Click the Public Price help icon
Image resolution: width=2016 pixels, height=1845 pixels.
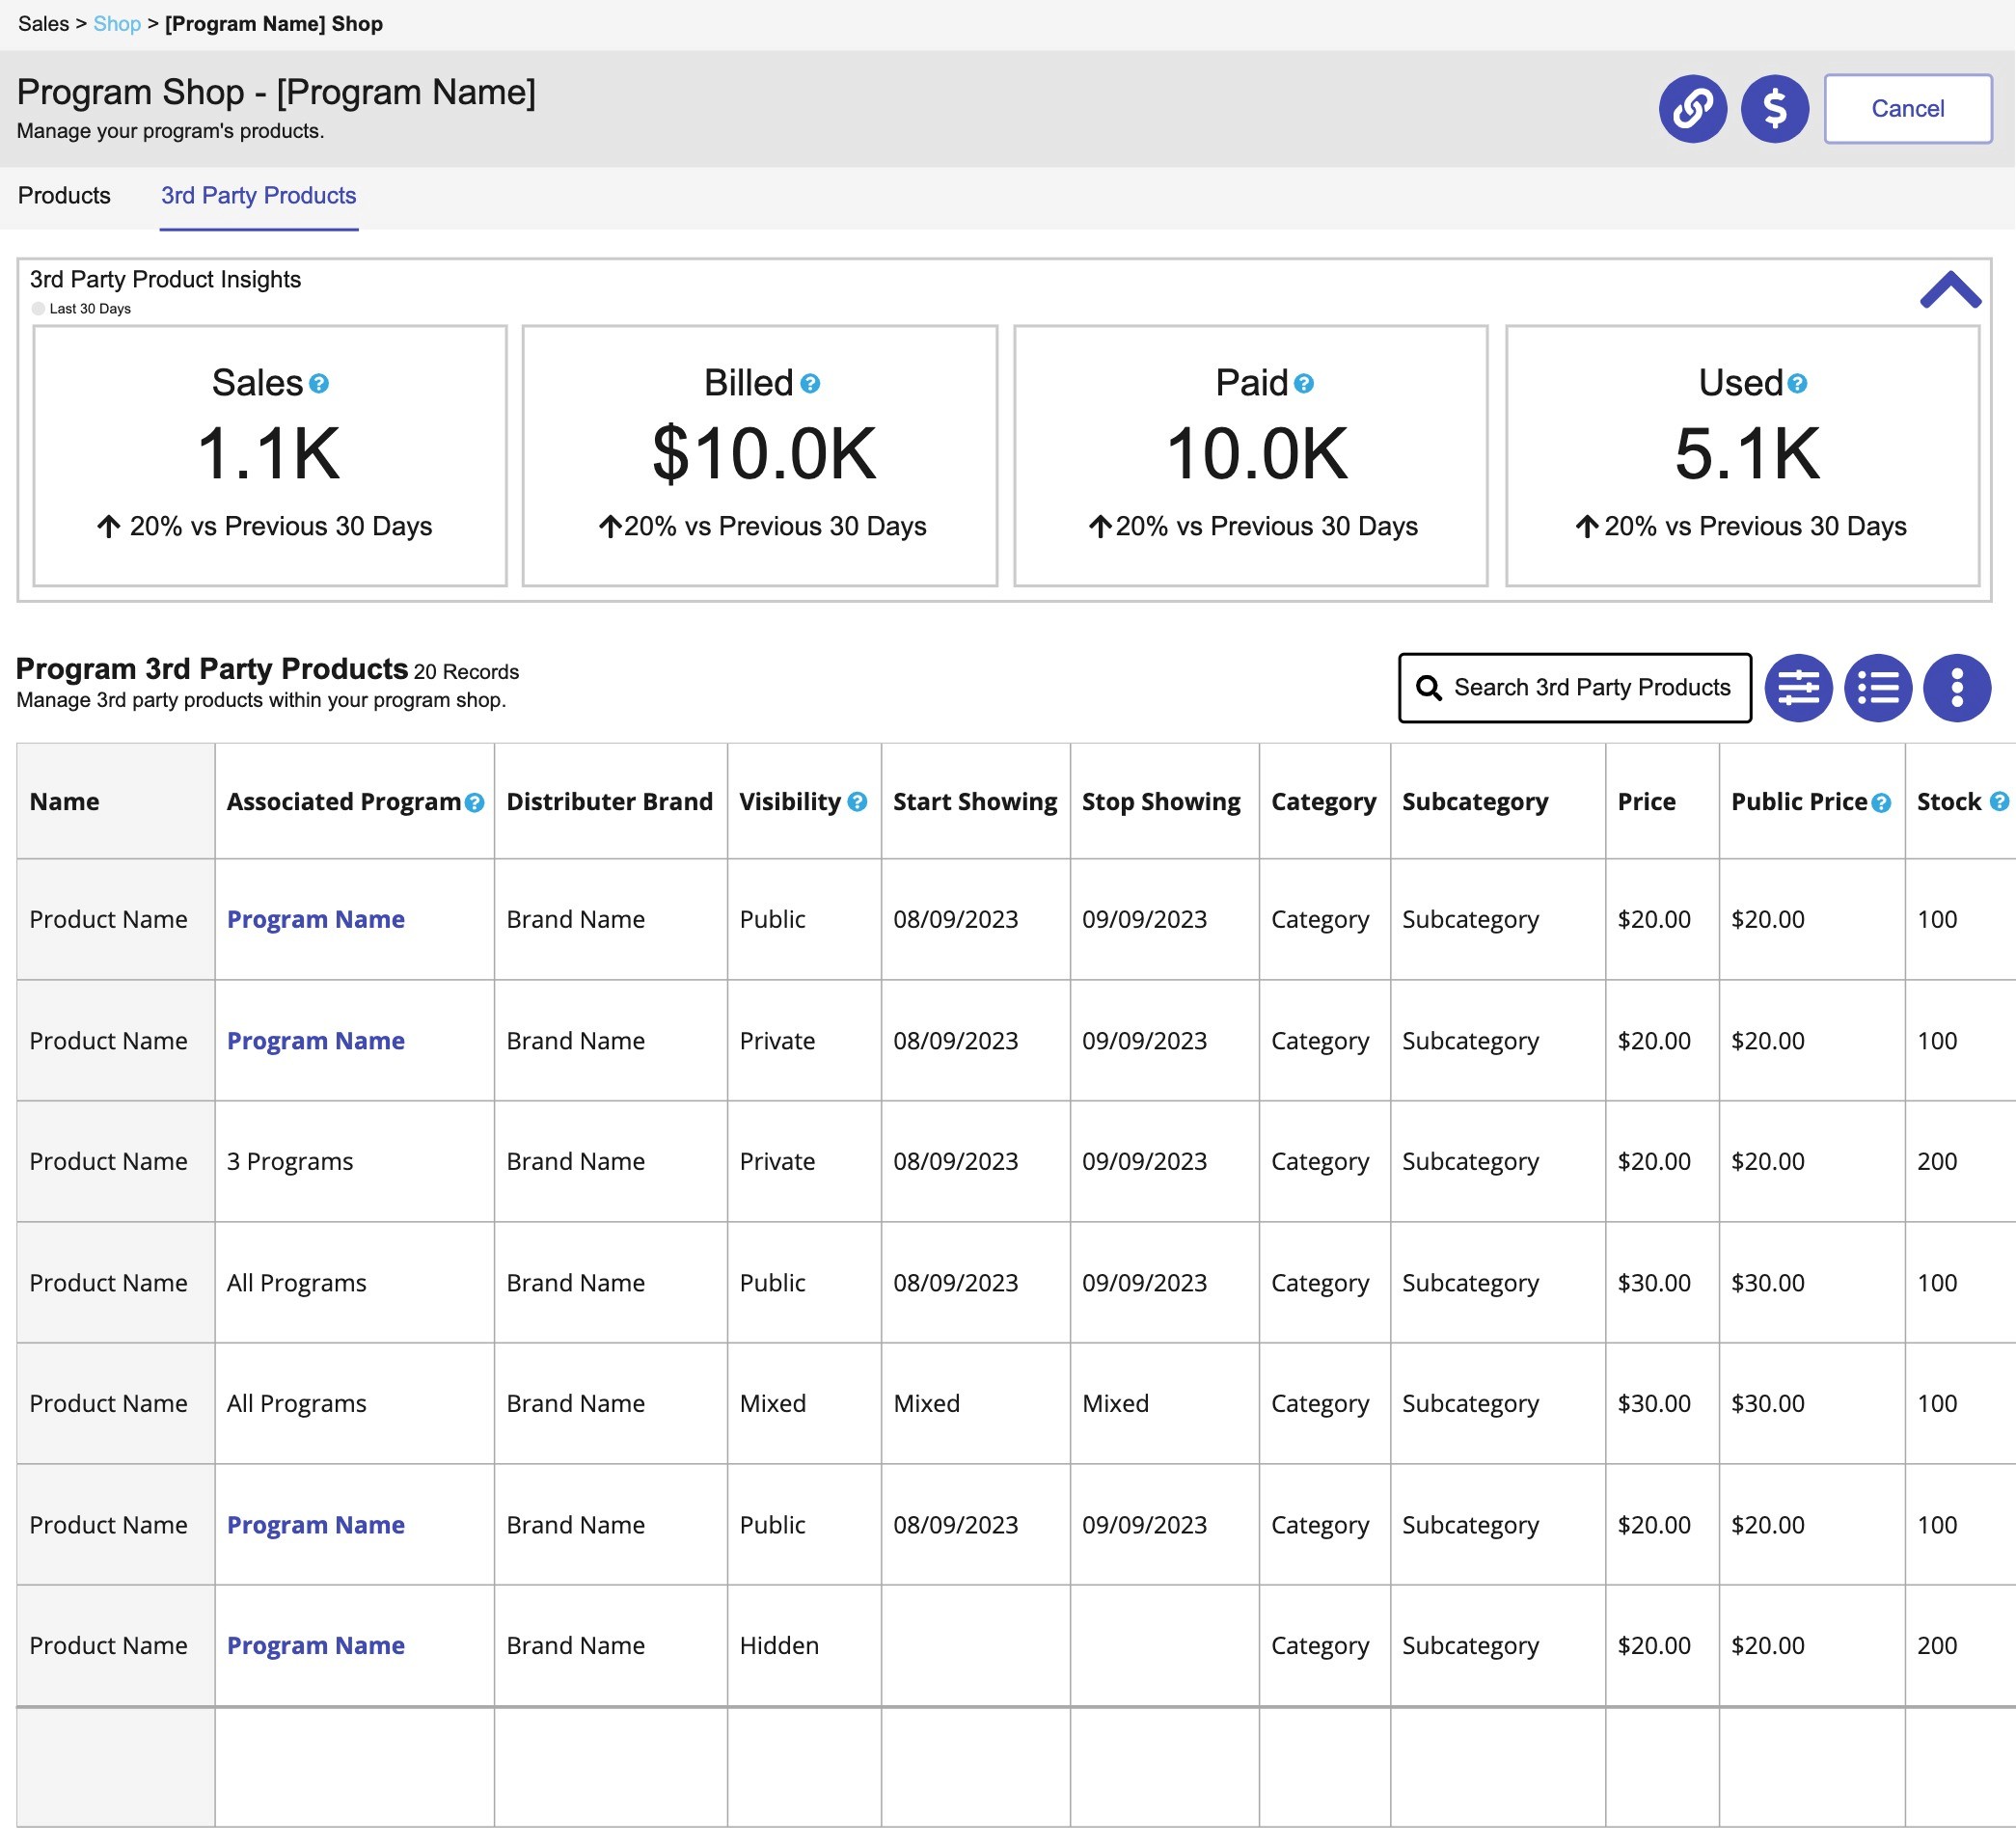tap(1880, 803)
